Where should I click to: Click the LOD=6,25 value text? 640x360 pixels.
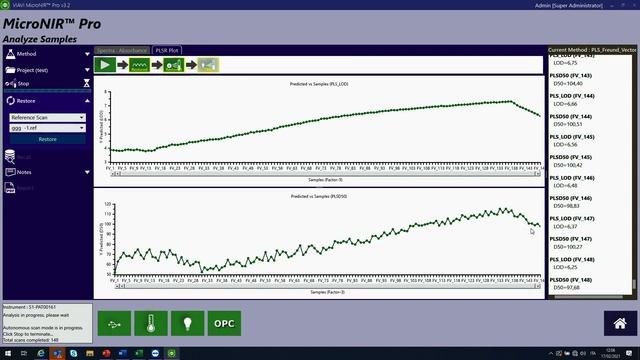(x=565, y=267)
